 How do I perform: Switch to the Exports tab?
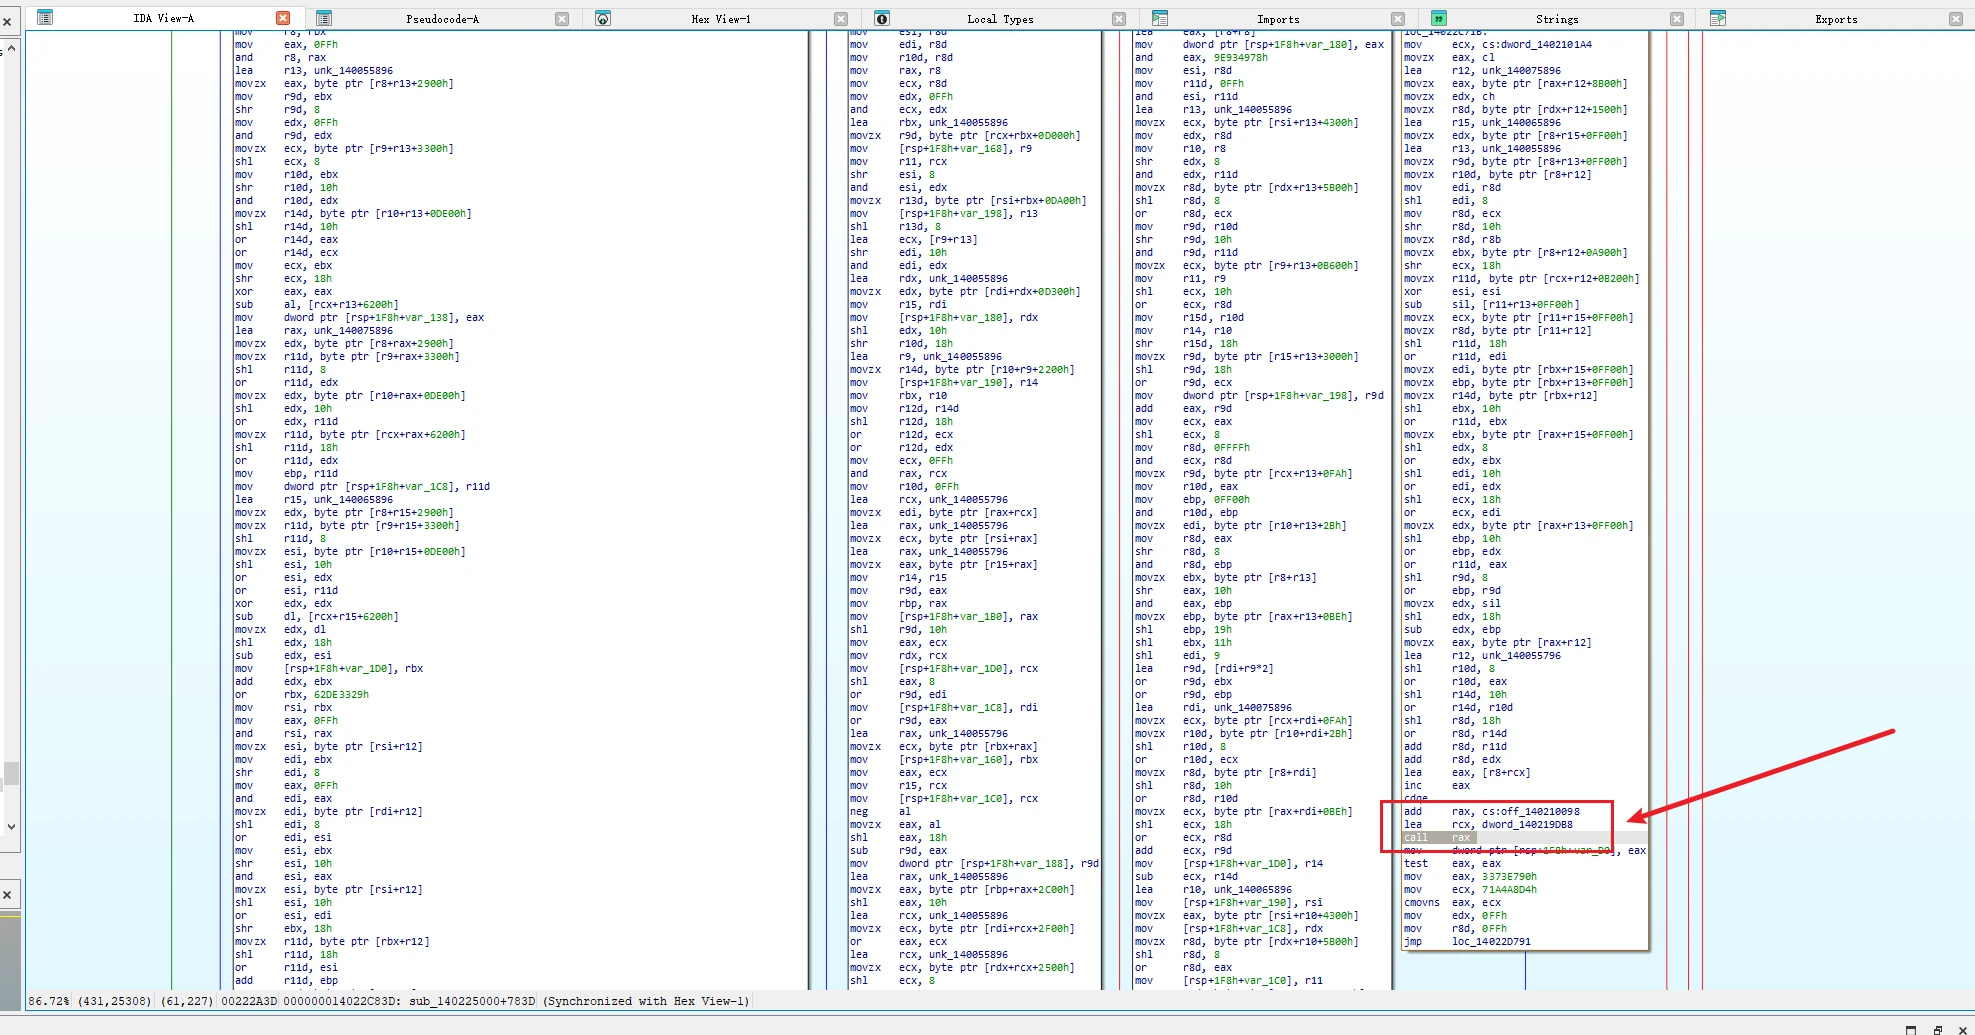coord(1836,19)
